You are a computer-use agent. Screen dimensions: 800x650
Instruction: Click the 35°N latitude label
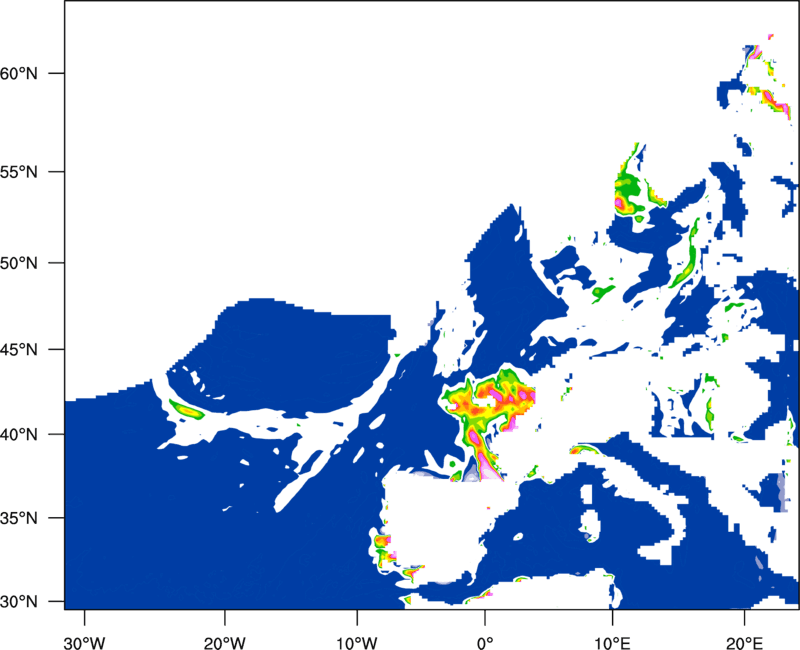coord(19,518)
